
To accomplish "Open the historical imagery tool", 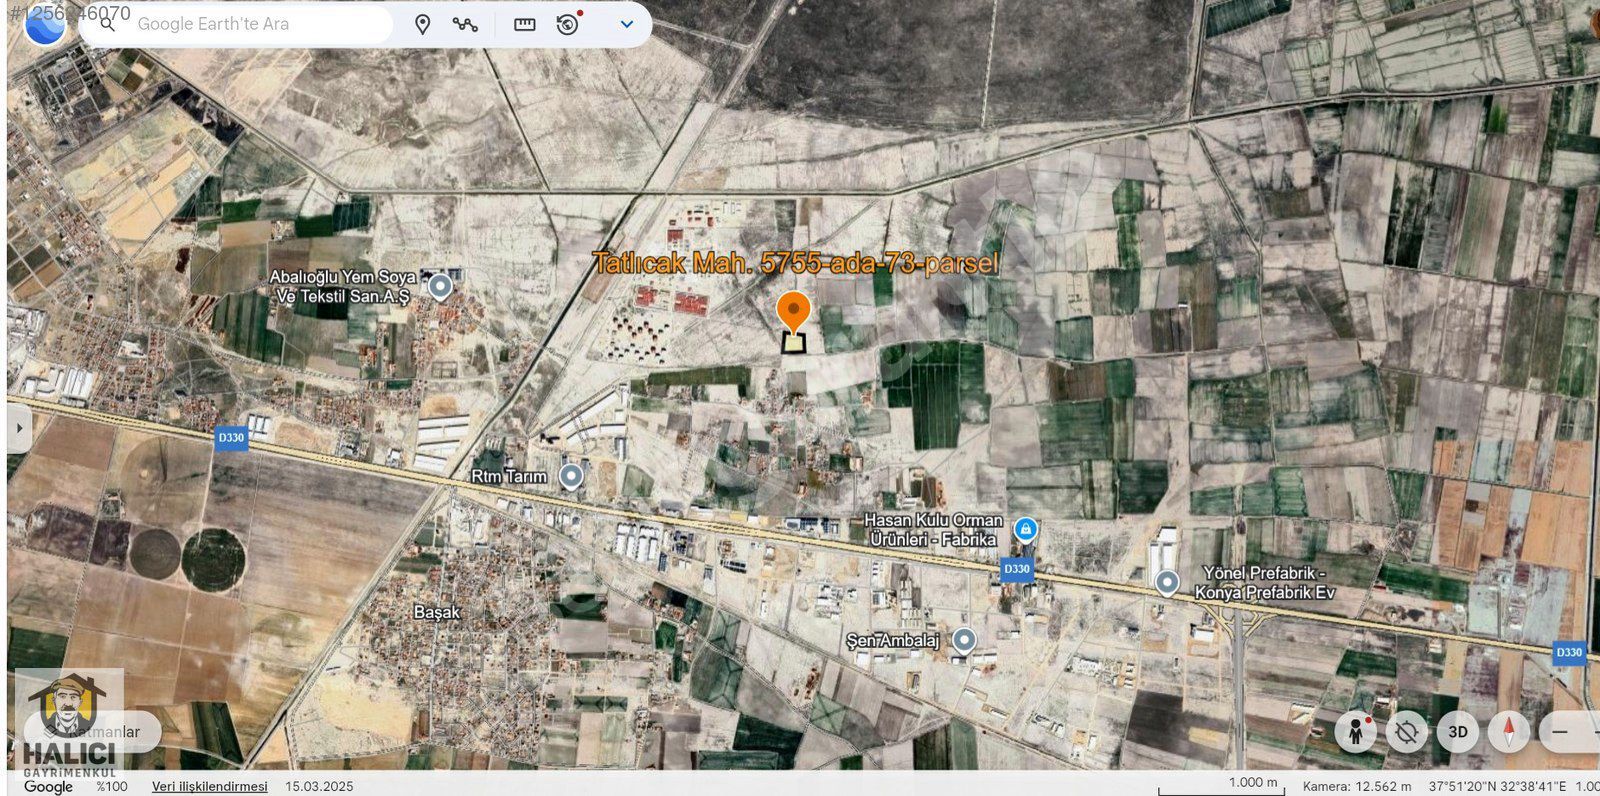I will 568,24.
